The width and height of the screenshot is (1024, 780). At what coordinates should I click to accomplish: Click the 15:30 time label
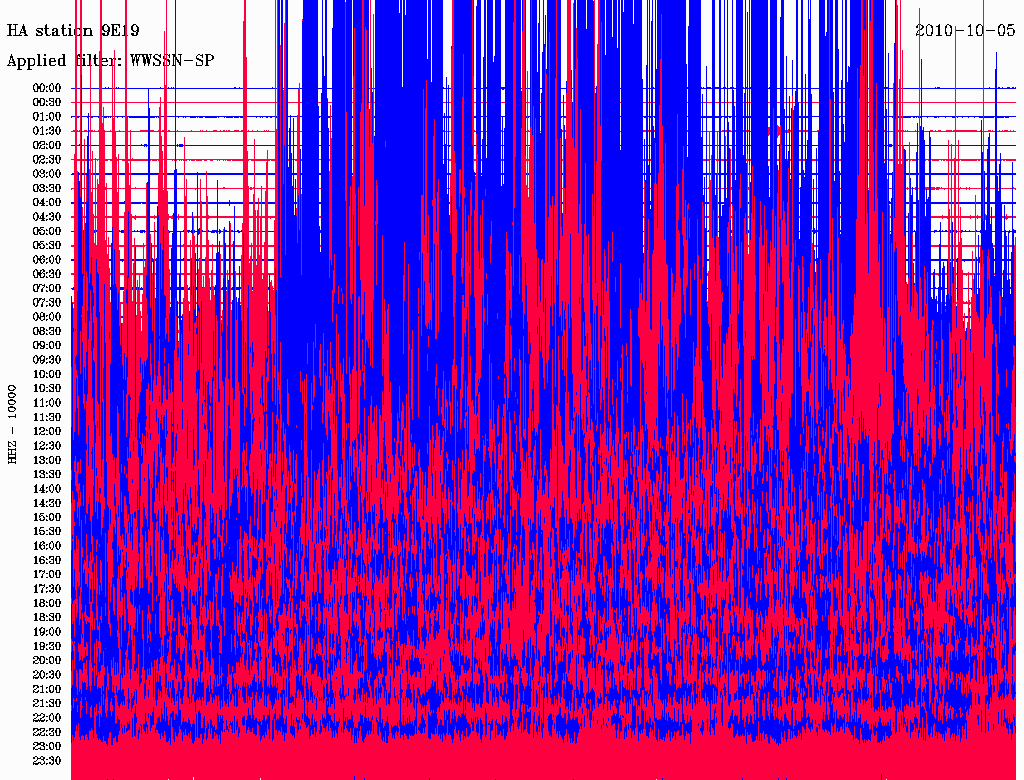coord(47,532)
